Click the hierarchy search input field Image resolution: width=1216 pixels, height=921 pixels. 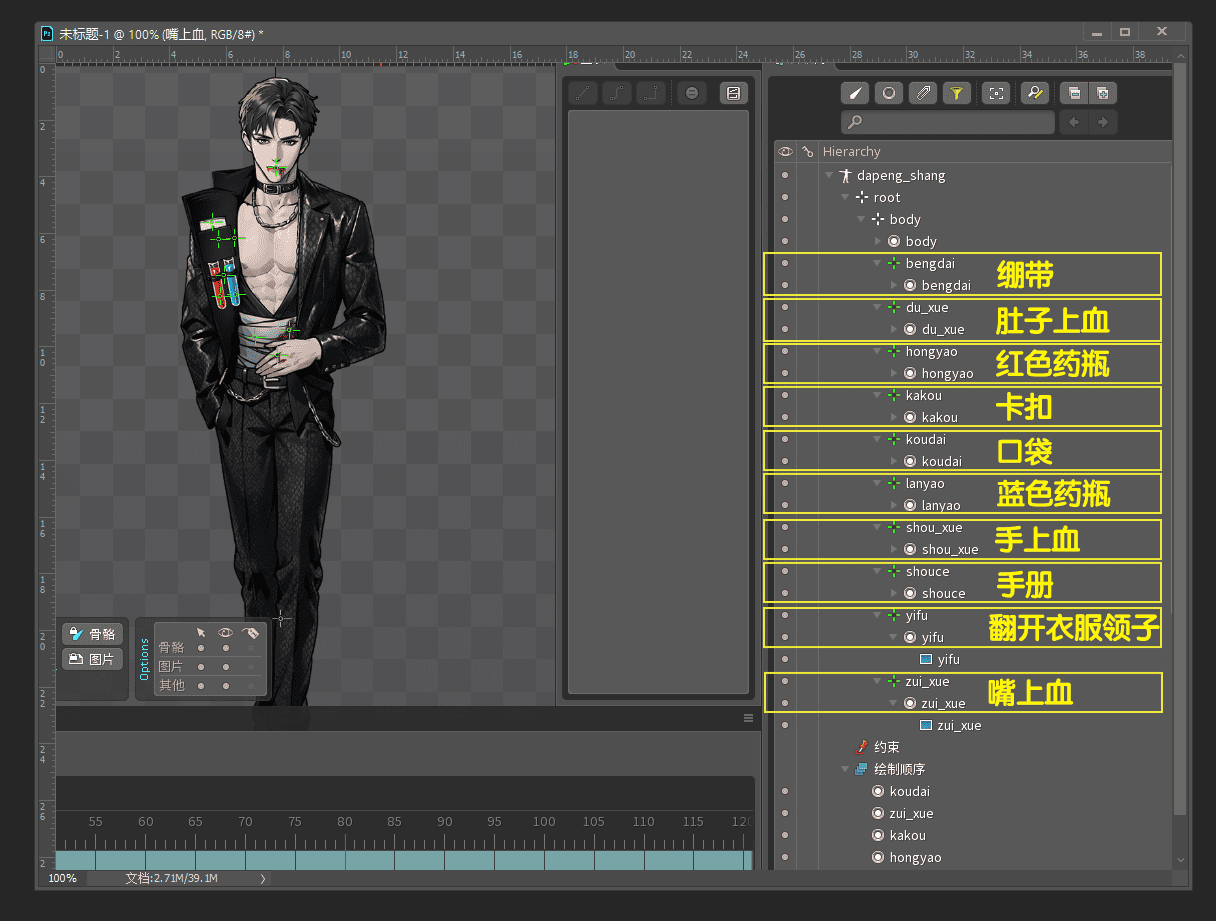948,122
